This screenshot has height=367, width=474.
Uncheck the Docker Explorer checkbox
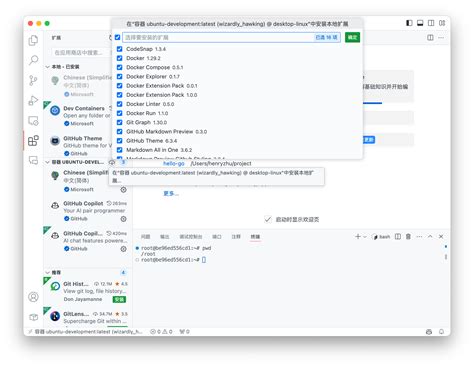tap(119, 77)
